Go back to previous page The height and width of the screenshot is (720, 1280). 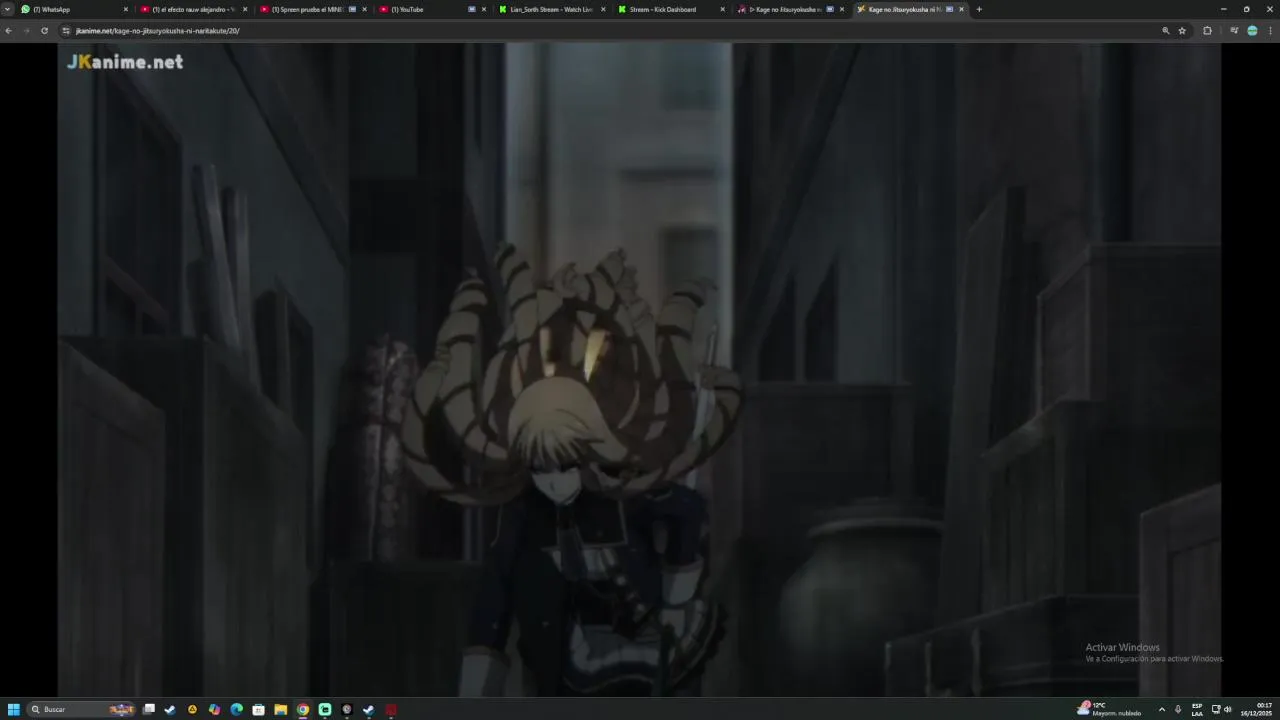pyautogui.click(x=8, y=31)
